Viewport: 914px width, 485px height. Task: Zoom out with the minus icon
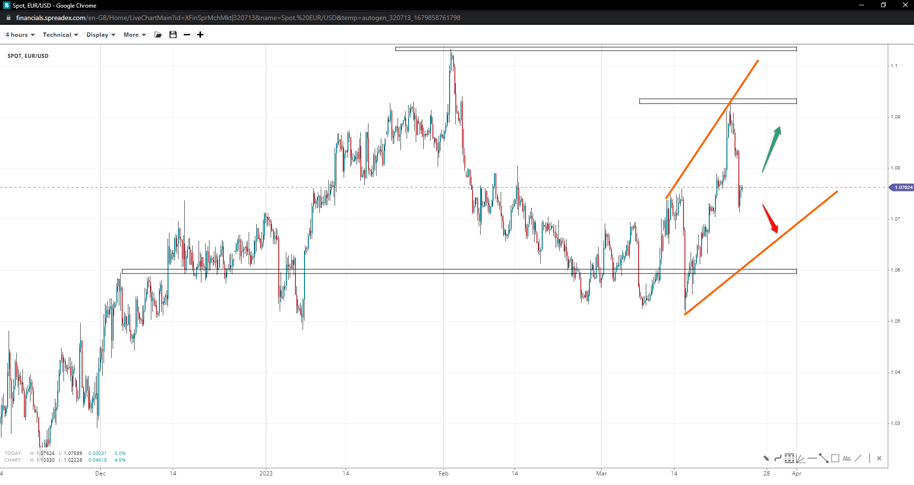pos(187,35)
